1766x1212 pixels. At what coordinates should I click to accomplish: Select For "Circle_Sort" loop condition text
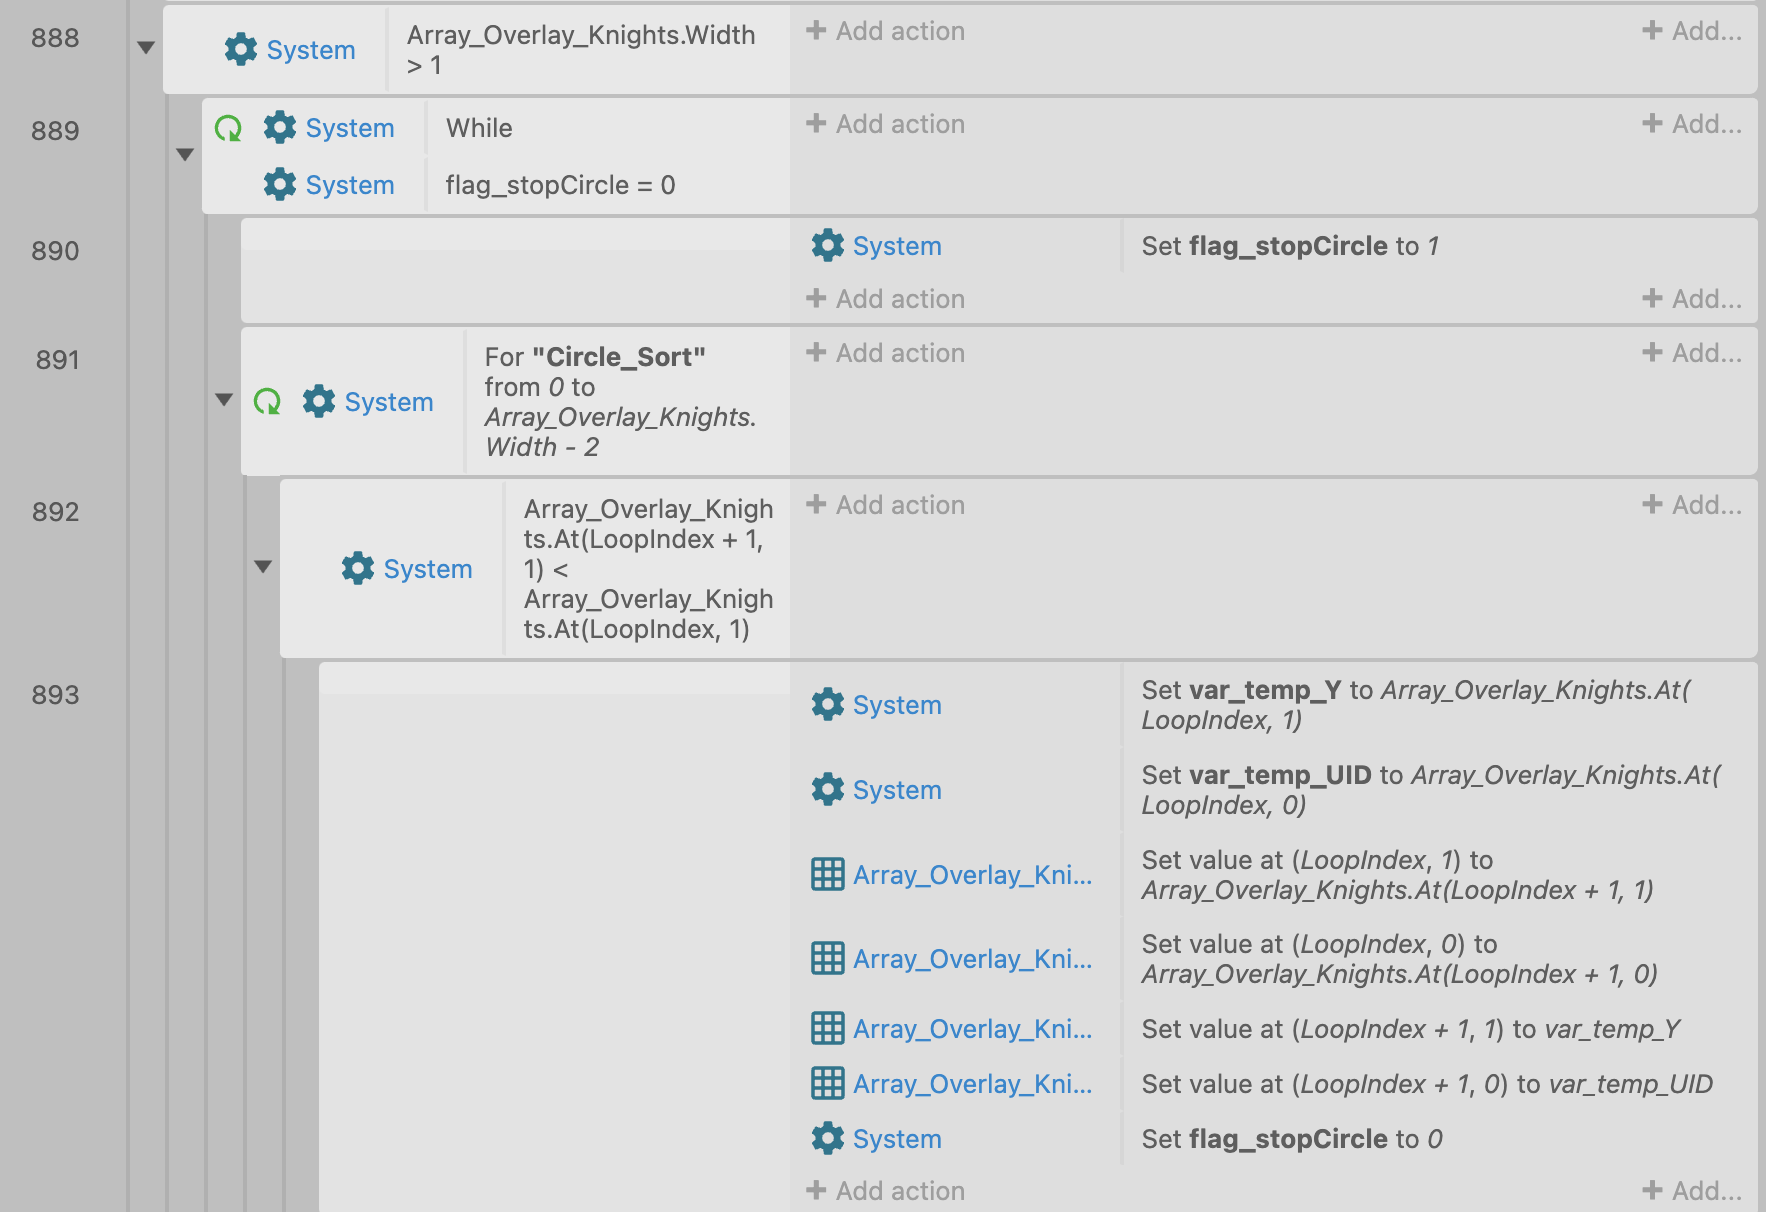coord(620,402)
